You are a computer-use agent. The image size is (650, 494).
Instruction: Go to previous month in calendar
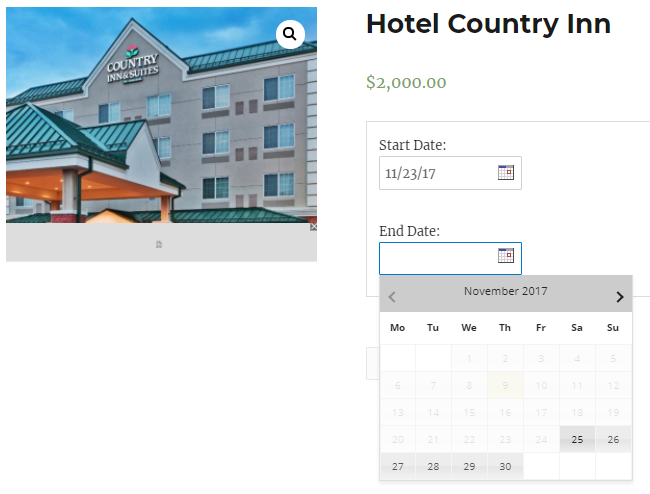(392, 296)
